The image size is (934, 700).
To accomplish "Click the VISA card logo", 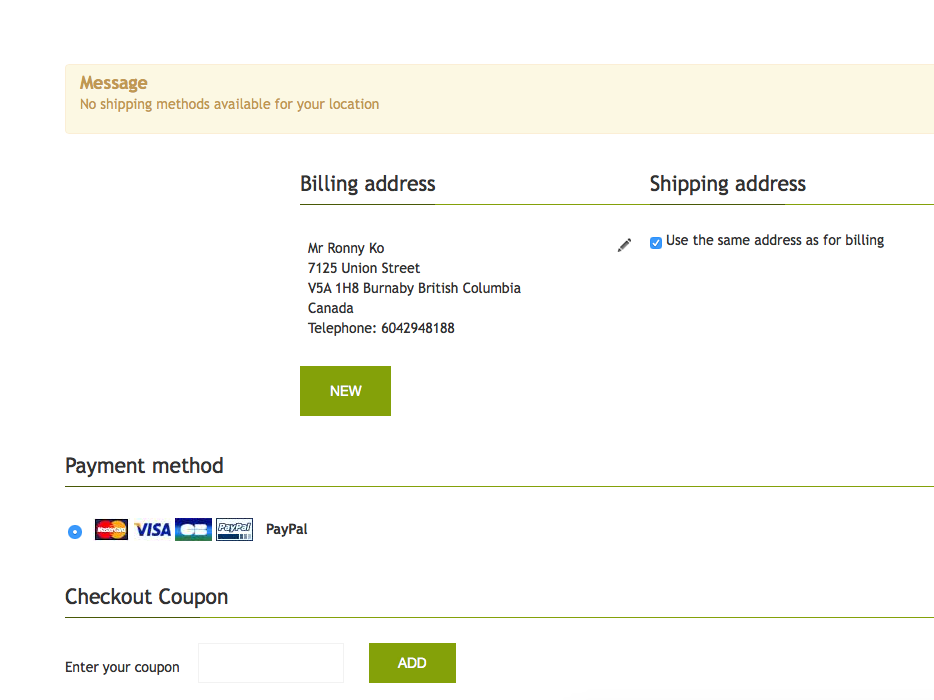I will [153, 530].
